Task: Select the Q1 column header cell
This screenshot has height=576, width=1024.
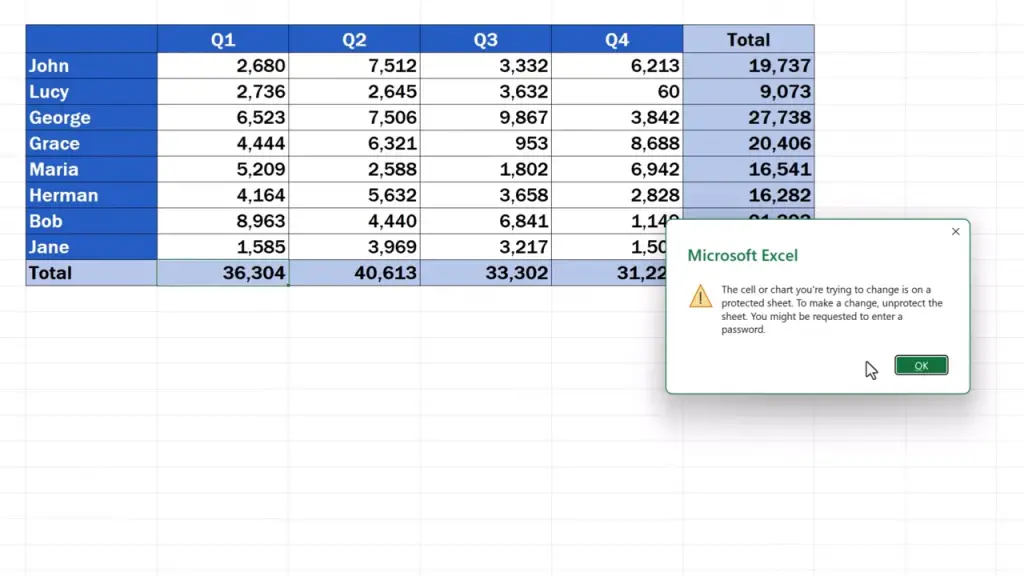Action: pos(223,40)
